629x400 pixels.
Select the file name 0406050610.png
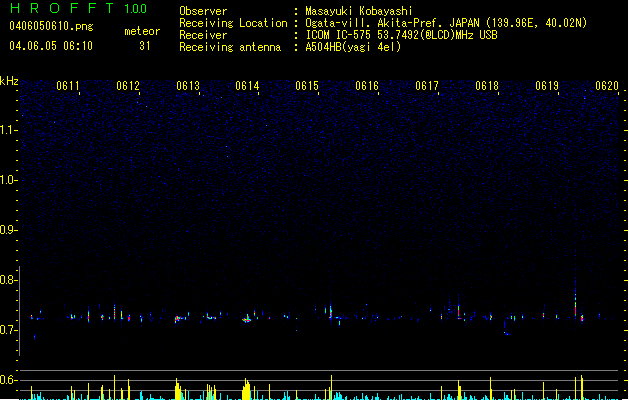coord(51,26)
